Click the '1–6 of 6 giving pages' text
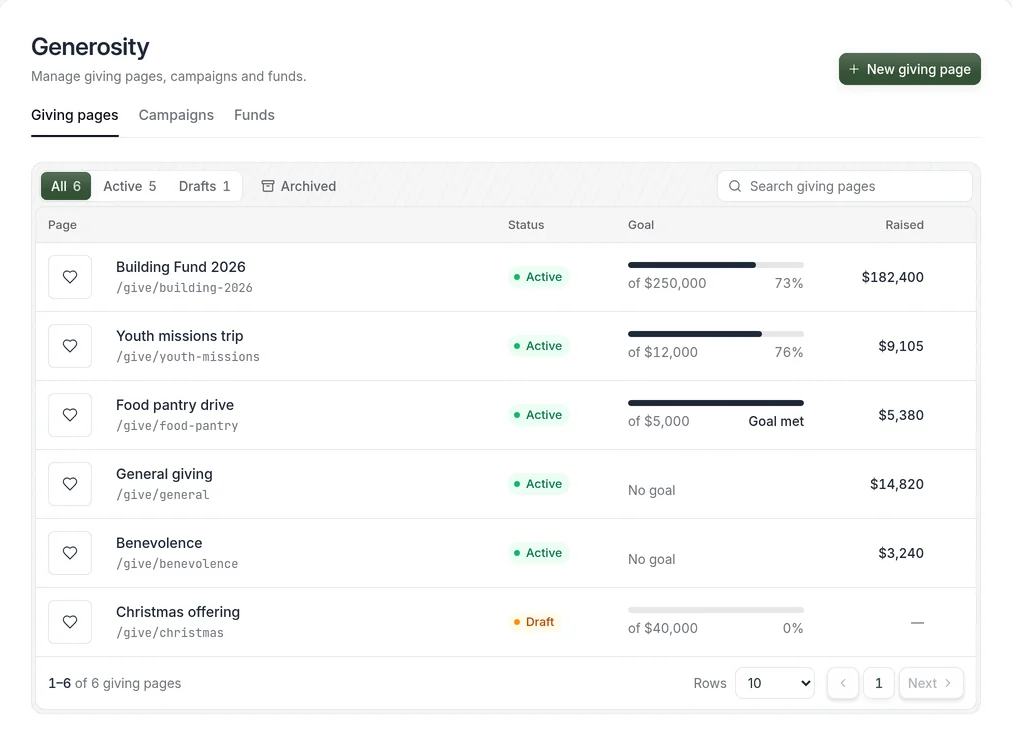The width and height of the screenshot is (1012, 746). click(115, 683)
